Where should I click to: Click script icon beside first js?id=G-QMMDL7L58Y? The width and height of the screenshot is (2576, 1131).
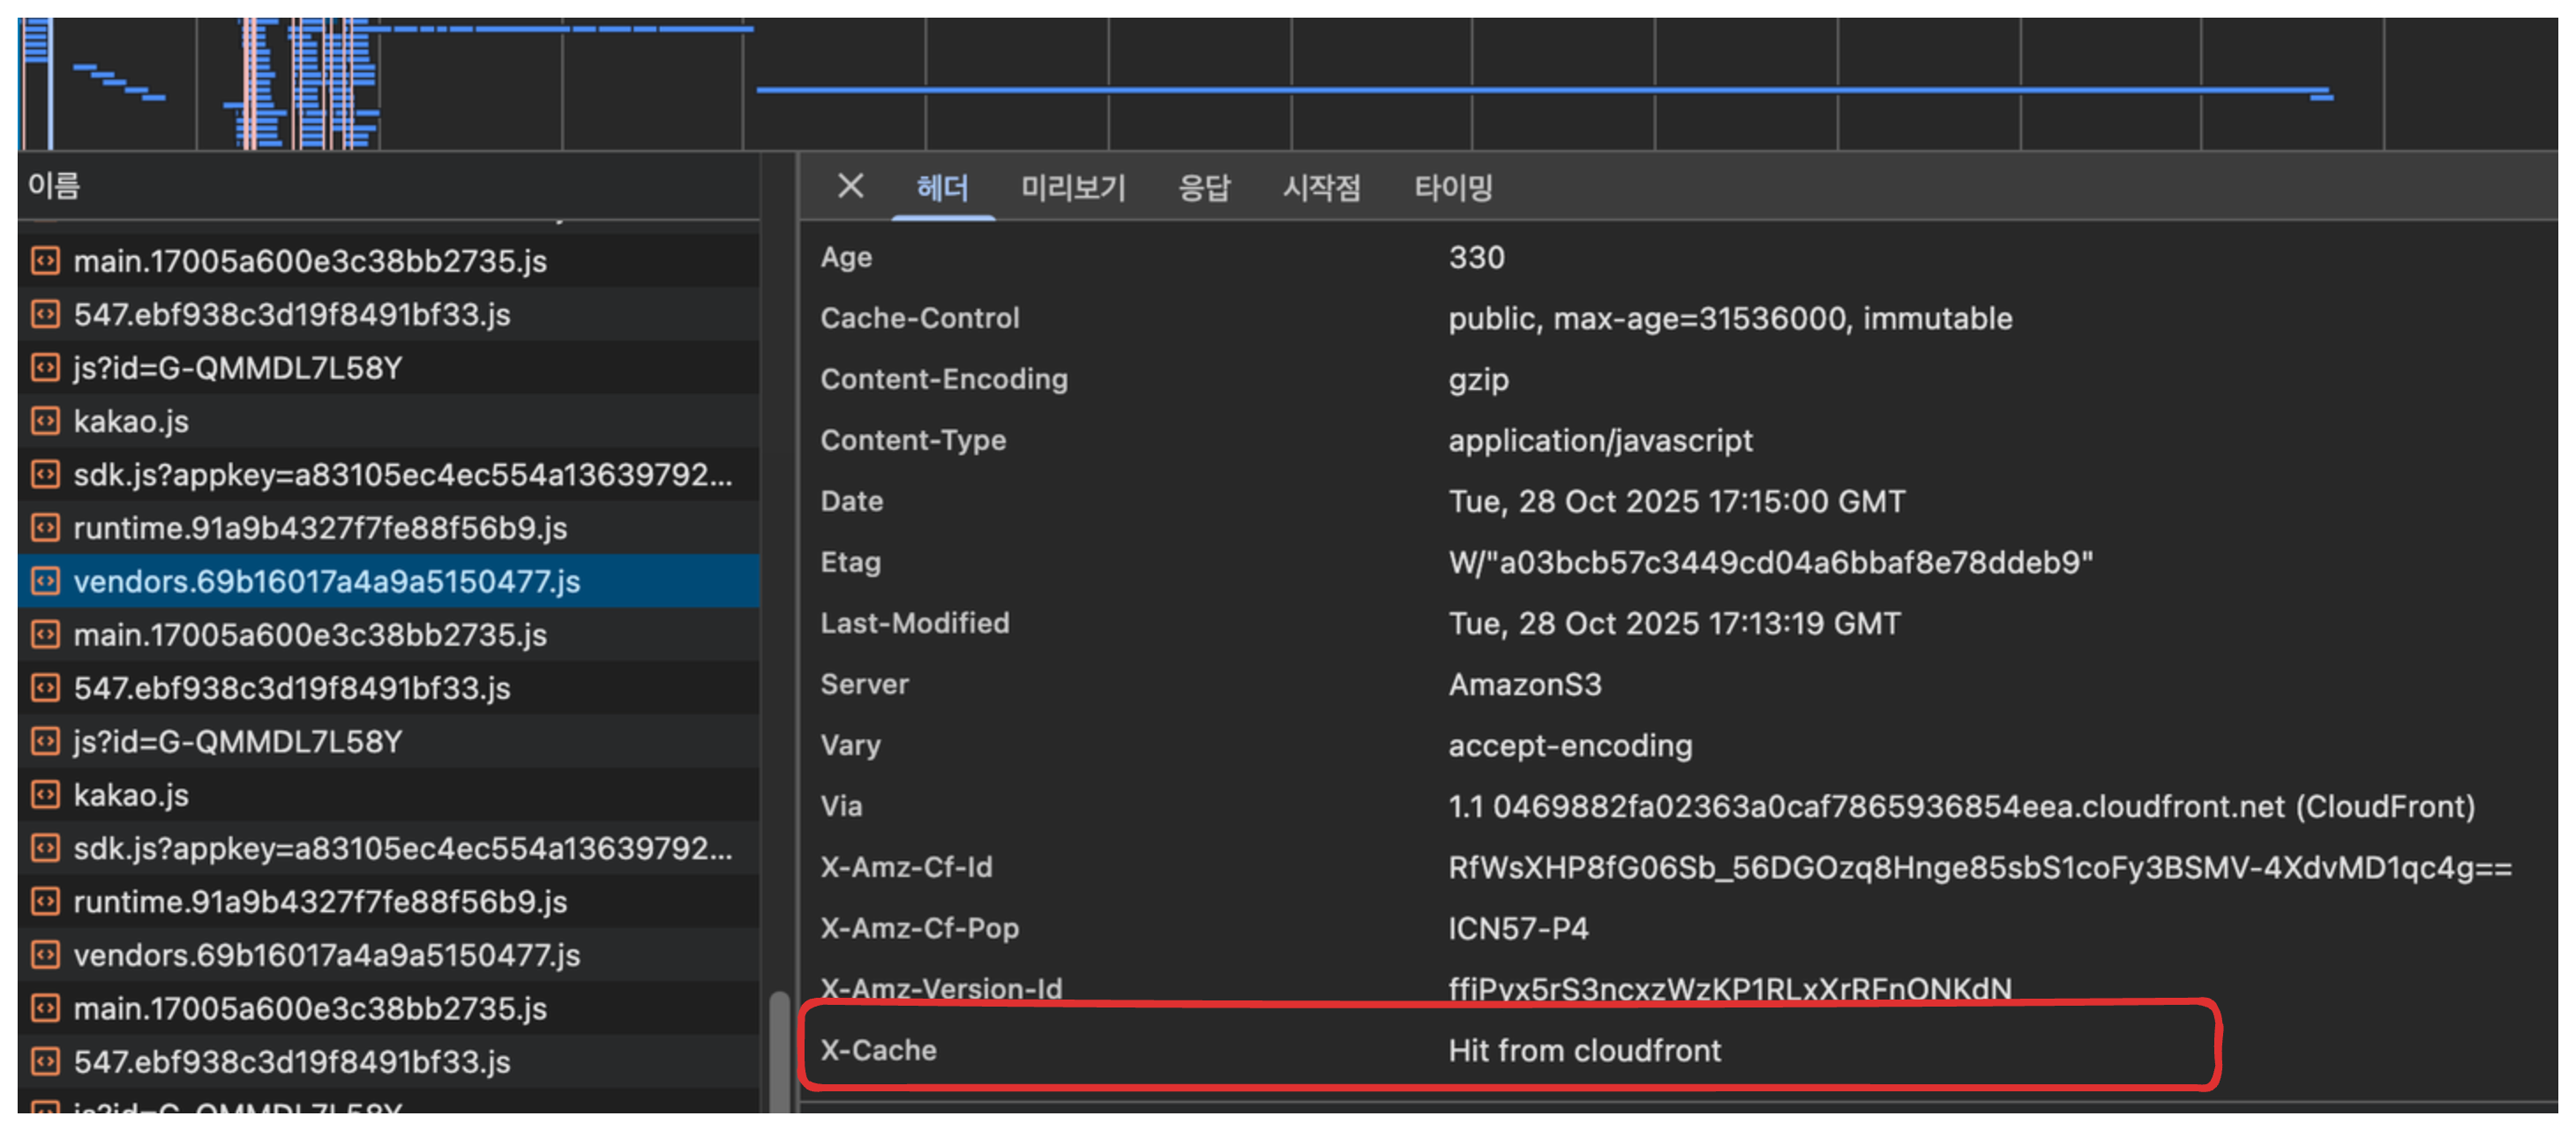click(x=45, y=368)
